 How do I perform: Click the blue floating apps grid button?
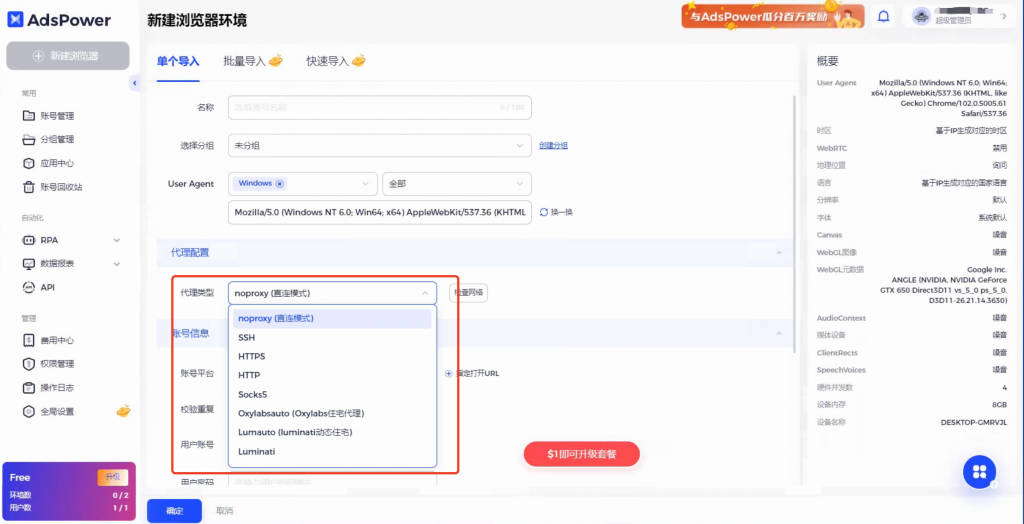click(x=980, y=472)
